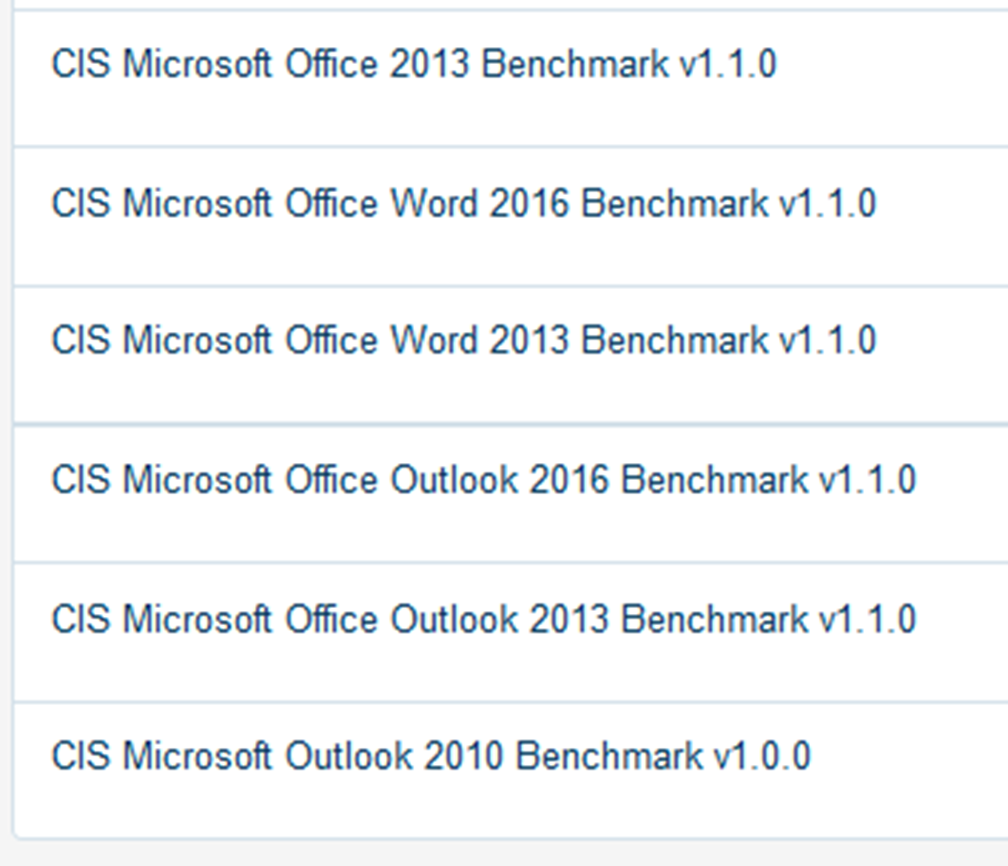Click the v1.0.0 version text of Outlook 2010

tap(762, 757)
